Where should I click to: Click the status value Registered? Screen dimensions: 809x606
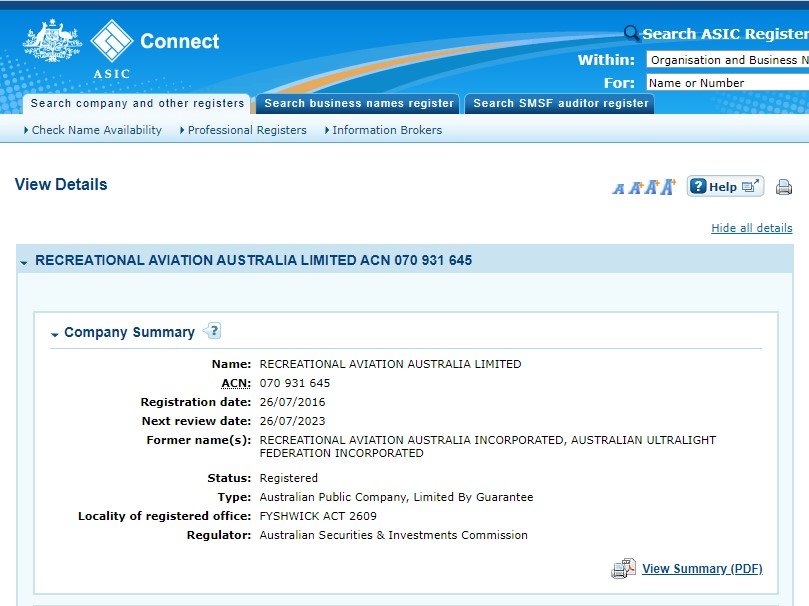[288, 478]
